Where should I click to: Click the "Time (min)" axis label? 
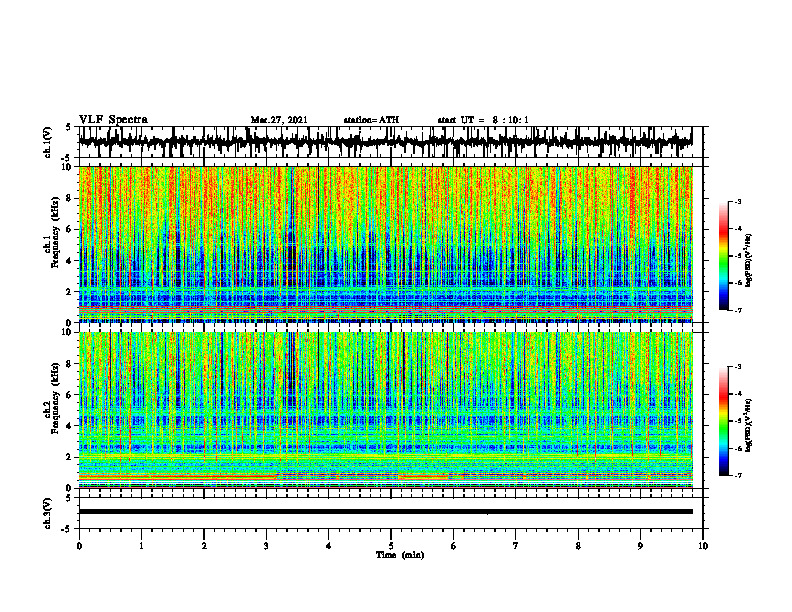pos(400,555)
